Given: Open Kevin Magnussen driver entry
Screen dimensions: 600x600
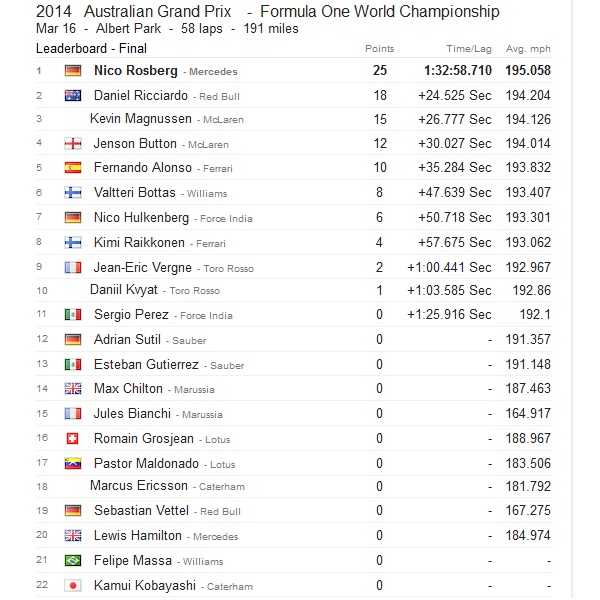Looking at the screenshot, I should click(x=167, y=119).
